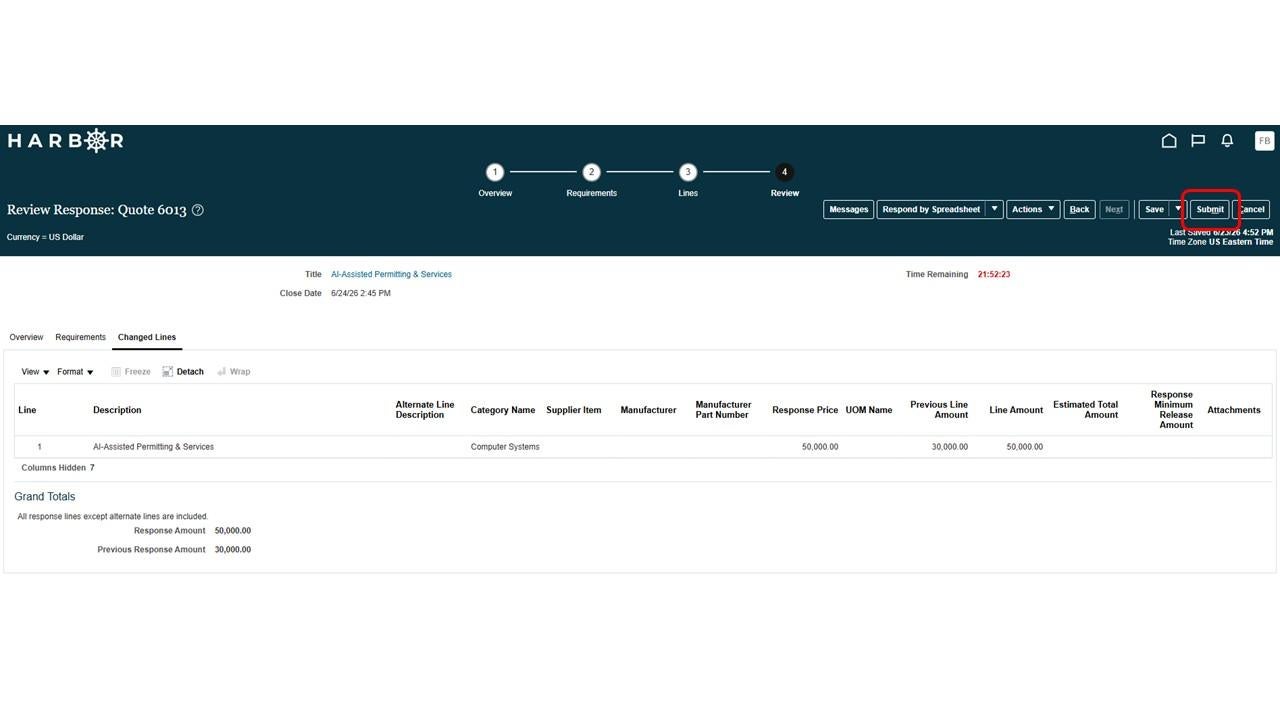The height and width of the screenshot is (720, 1280).
Task: Select step 4 Review in train
Action: (784, 172)
